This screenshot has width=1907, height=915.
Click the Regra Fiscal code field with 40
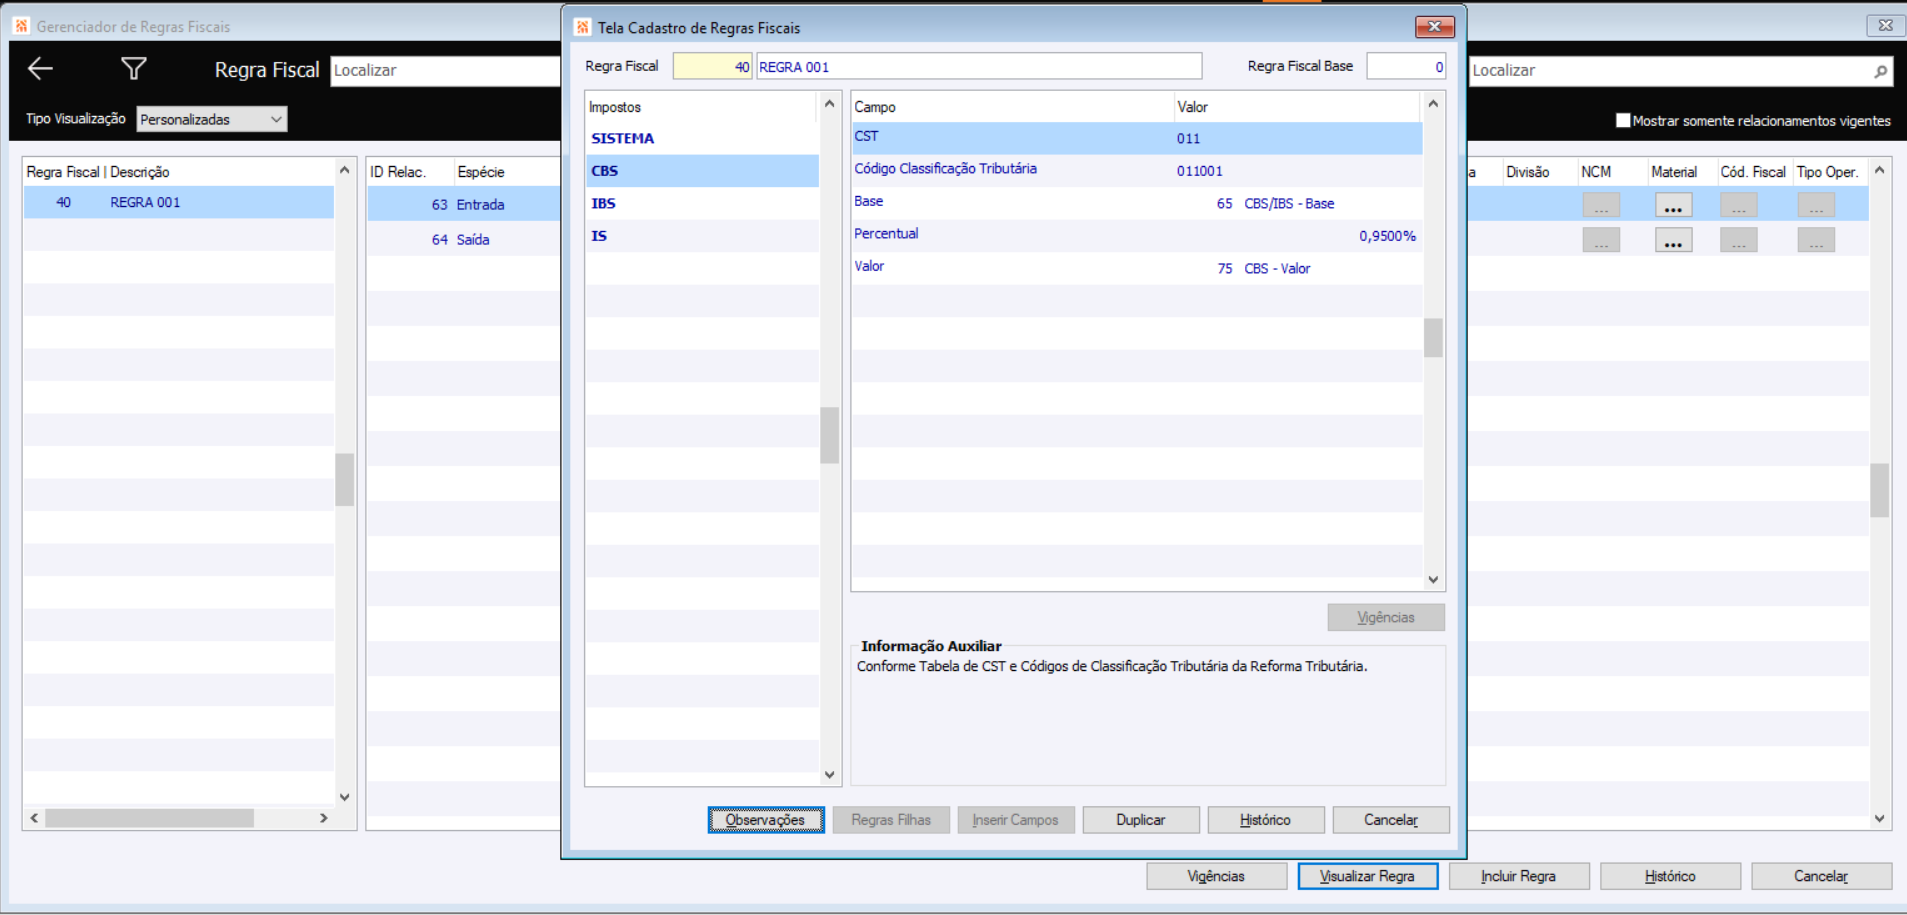pyautogui.click(x=712, y=66)
